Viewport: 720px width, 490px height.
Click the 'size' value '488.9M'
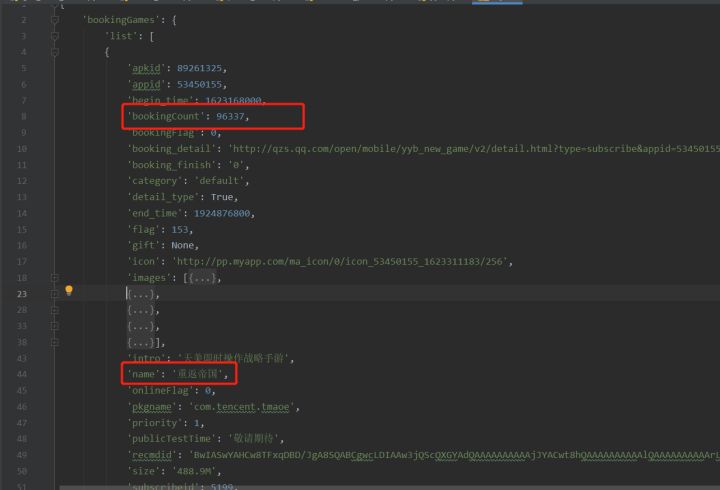[x=194, y=471]
